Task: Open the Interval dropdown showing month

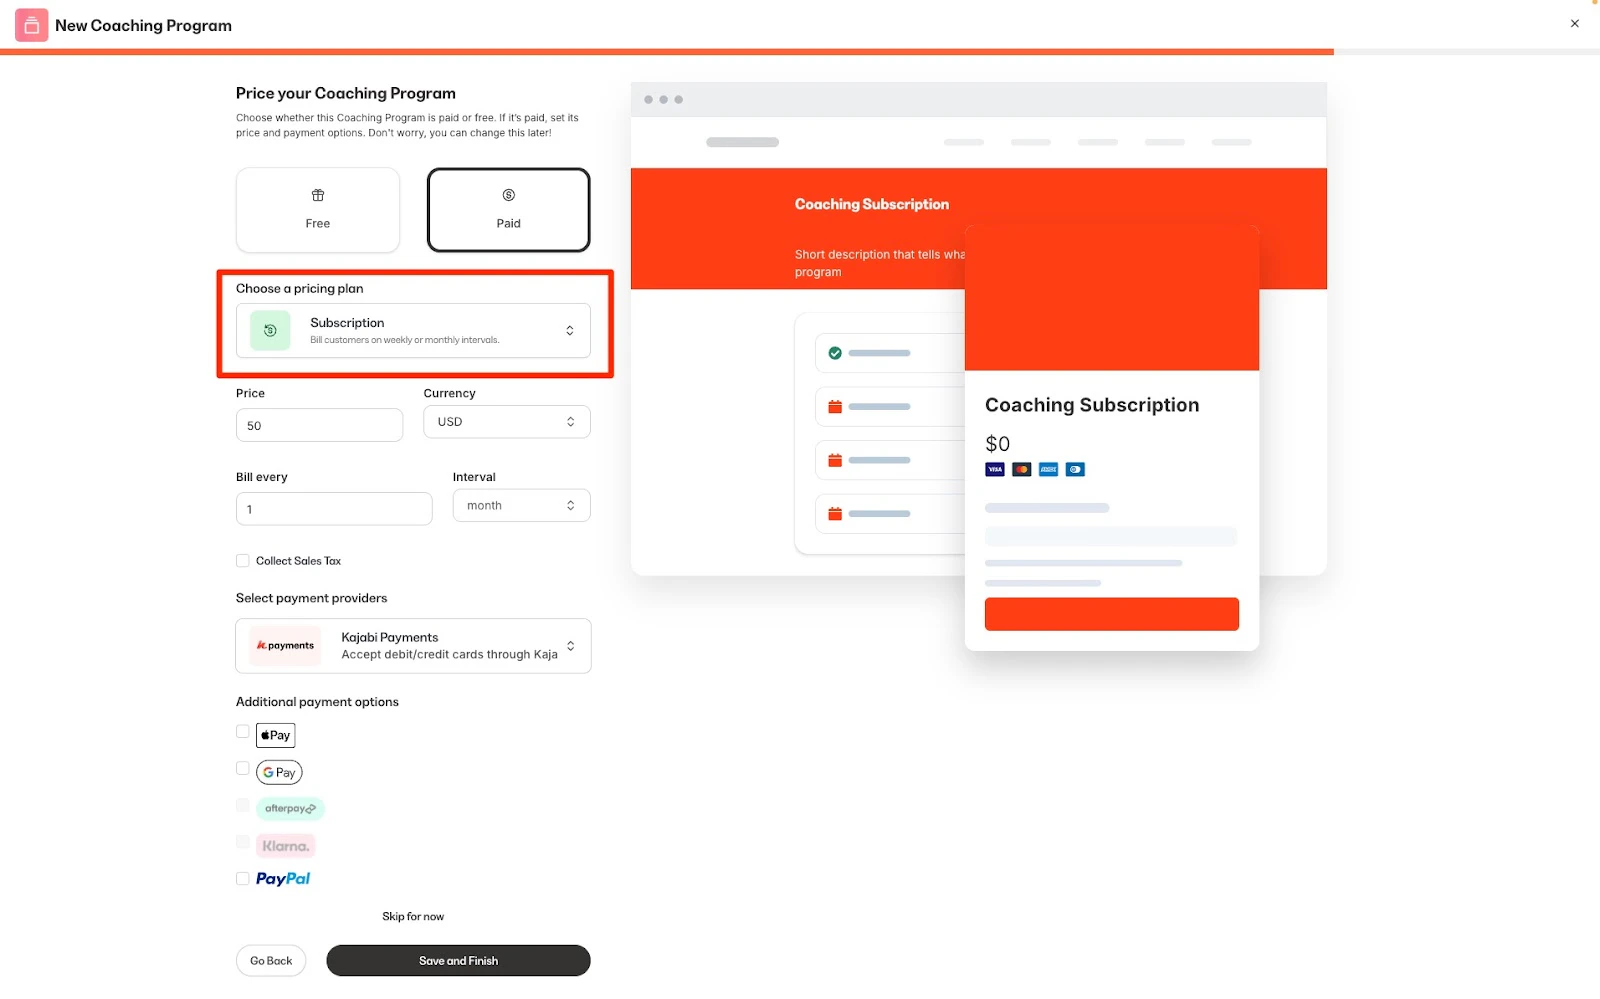Action: 521,505
